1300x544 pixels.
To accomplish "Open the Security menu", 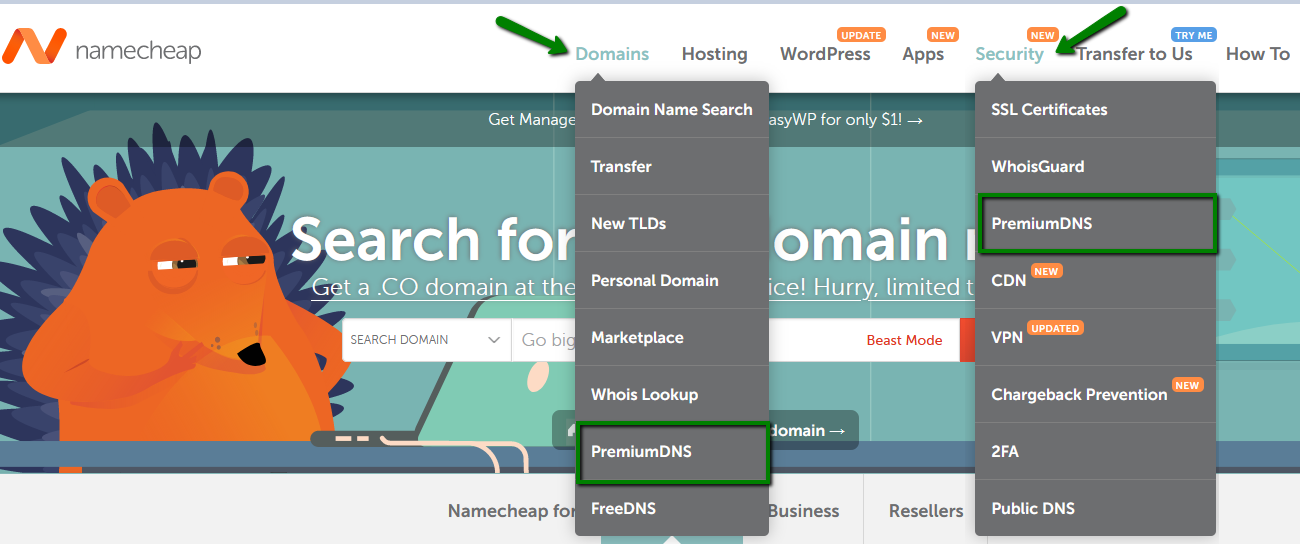I will (x=1009, y=54).
